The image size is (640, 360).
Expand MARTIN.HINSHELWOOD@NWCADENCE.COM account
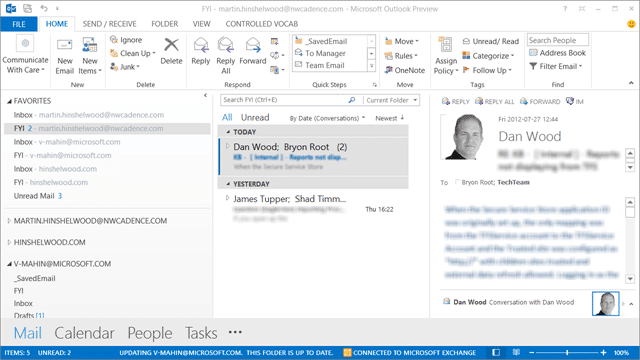[x=9, y=221]
